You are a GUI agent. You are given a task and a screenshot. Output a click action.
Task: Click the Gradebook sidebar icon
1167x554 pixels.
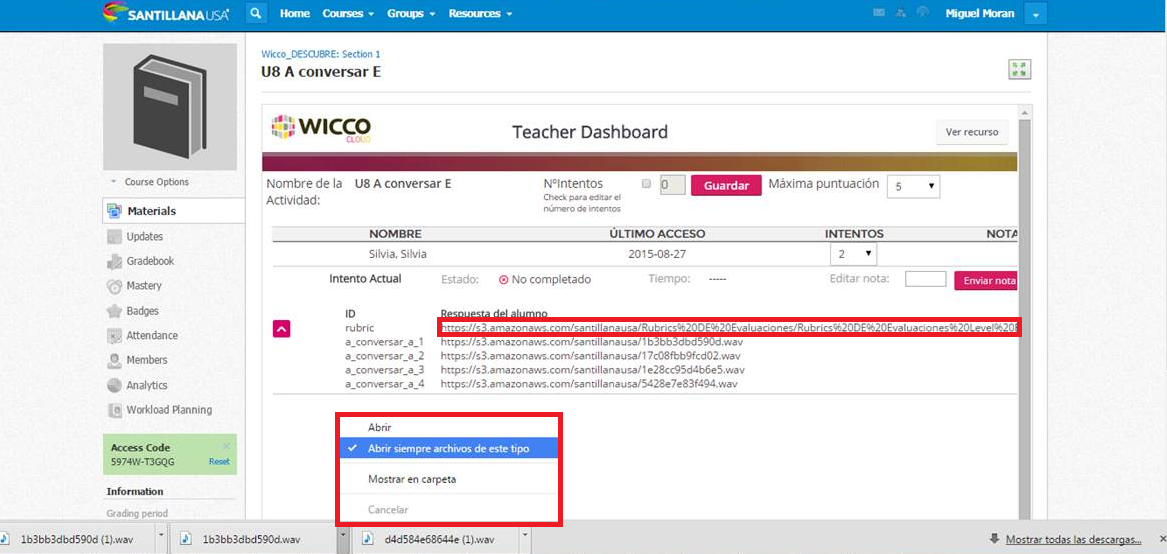click(x=114, y=261)
